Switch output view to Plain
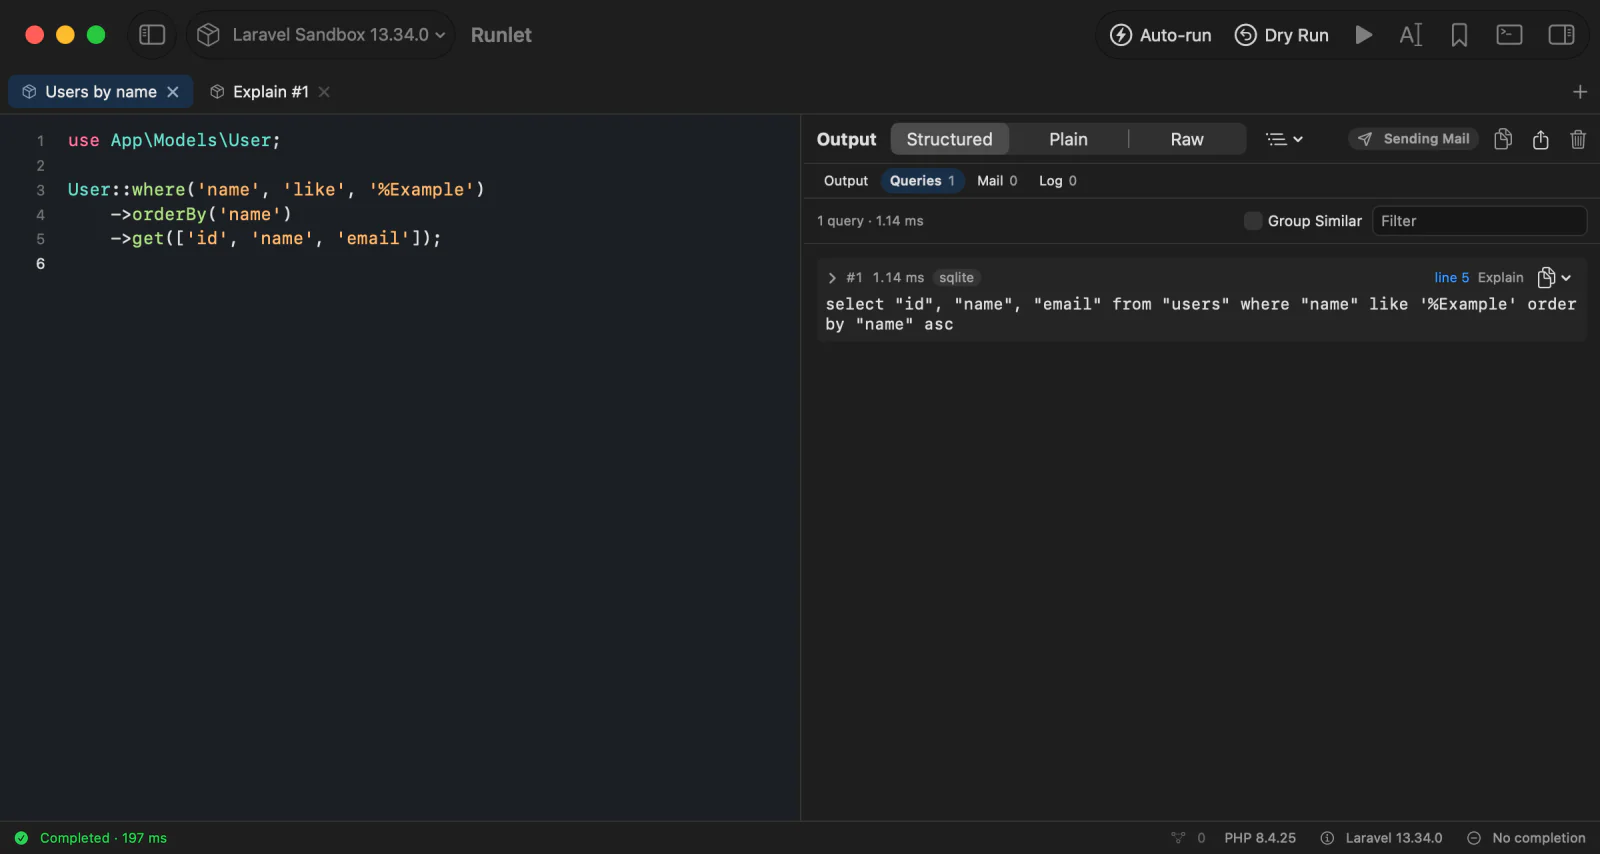Viewport: 1600px width, 854px height. (x=1068, y=139)
